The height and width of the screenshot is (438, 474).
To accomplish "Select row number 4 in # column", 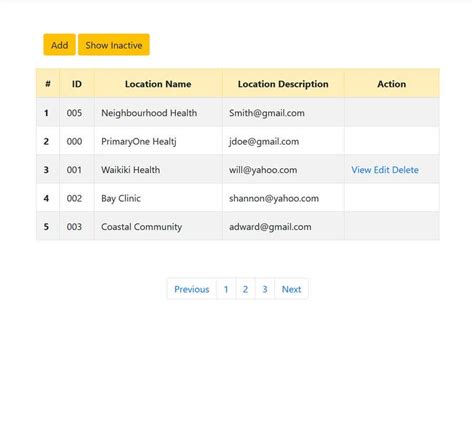I will coord(48,198).
